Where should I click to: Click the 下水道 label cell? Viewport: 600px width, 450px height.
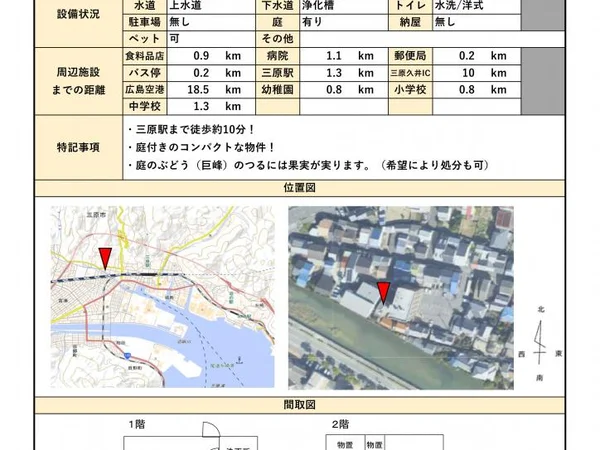pos(277,5)
